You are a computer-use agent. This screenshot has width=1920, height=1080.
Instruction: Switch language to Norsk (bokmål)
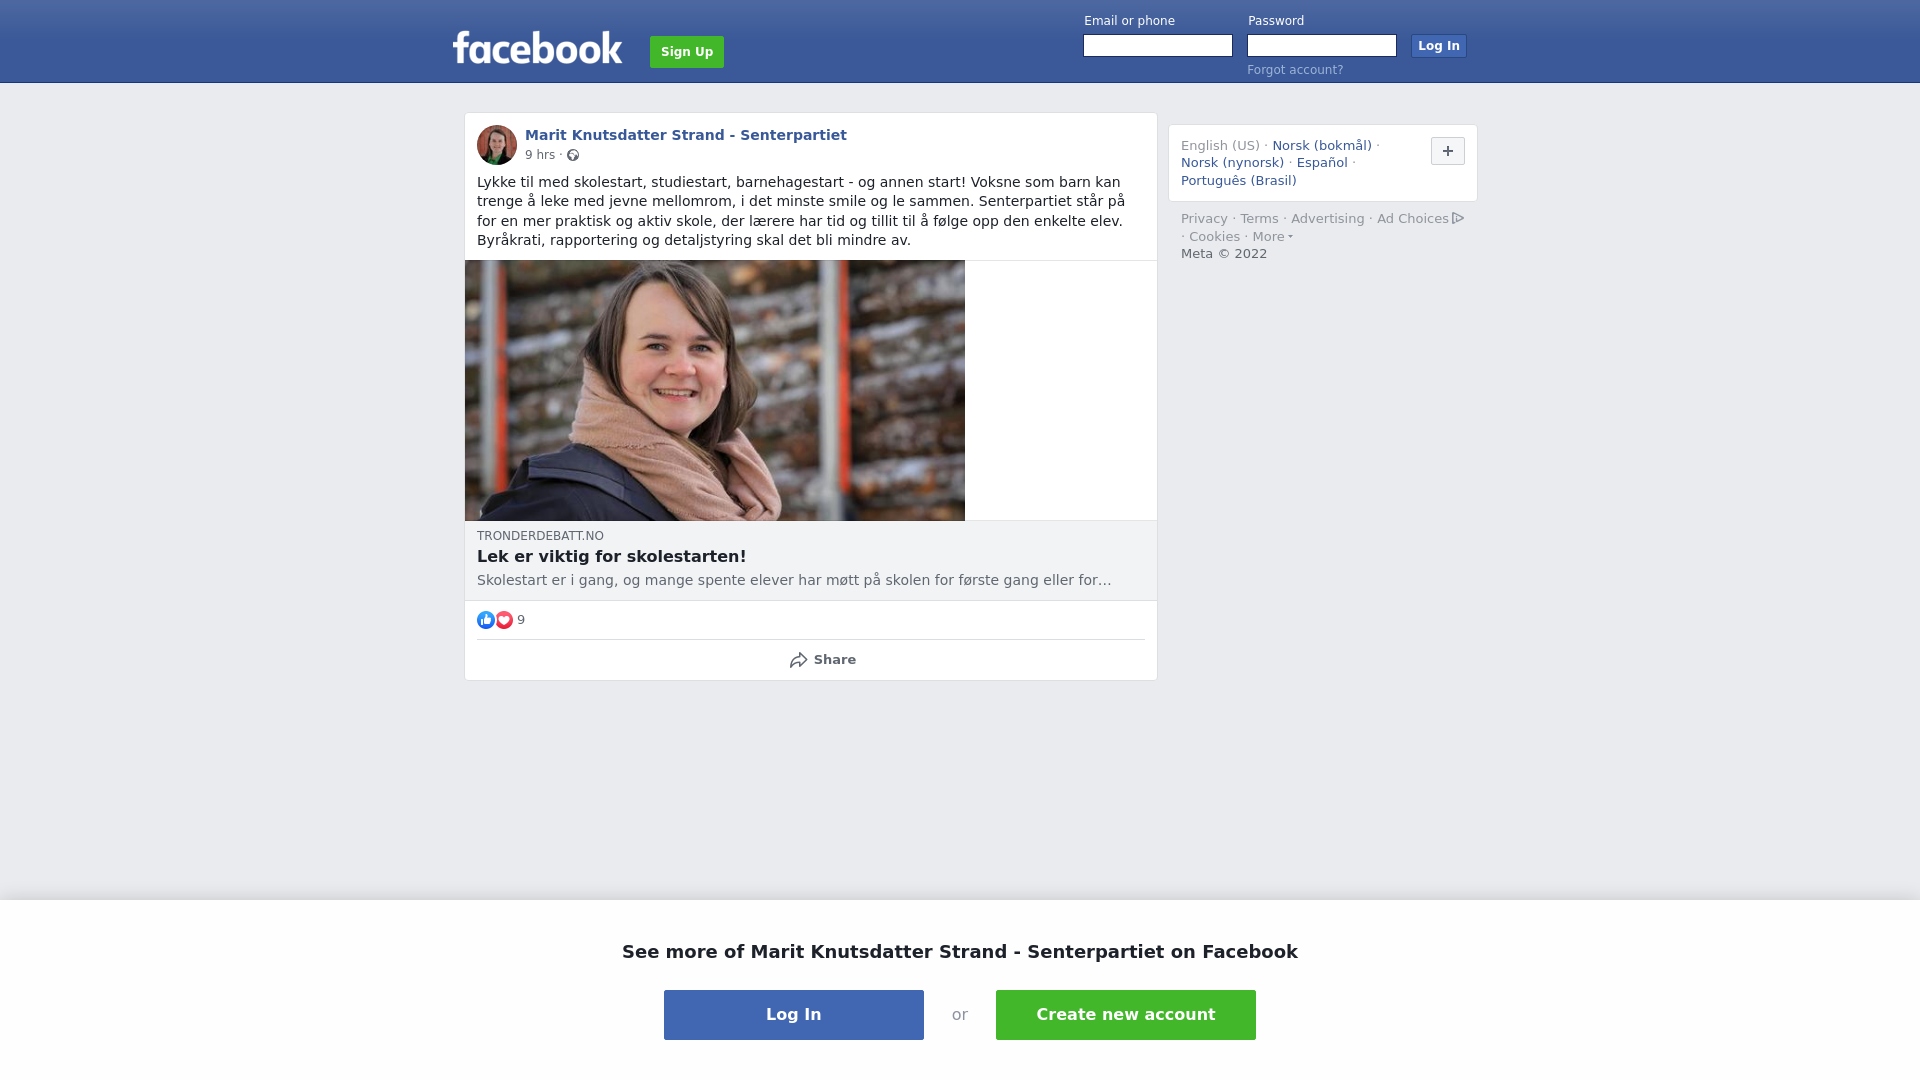click(x=1322, y=146)
